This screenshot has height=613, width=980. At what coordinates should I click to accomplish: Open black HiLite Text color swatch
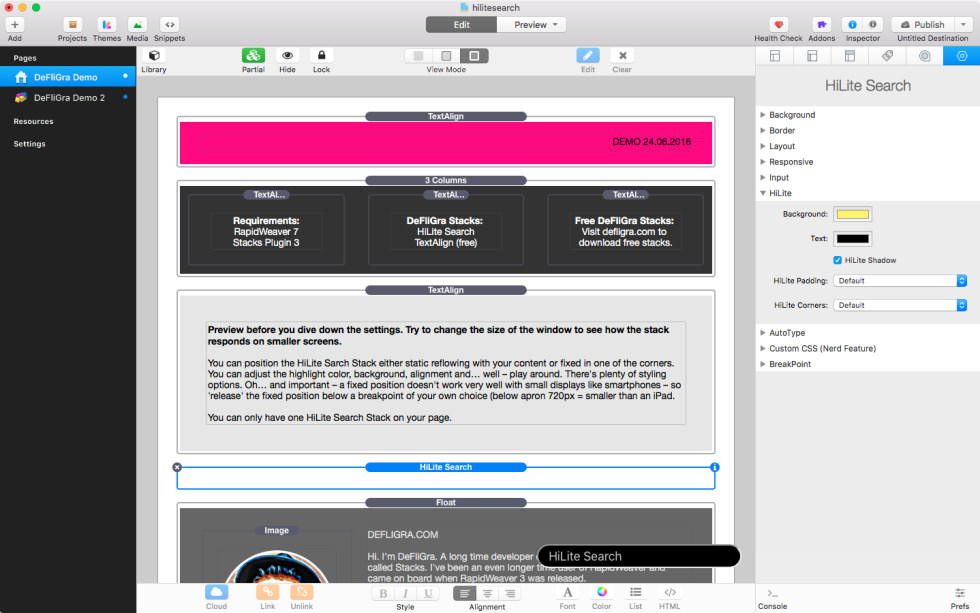[x=852, y=239]
